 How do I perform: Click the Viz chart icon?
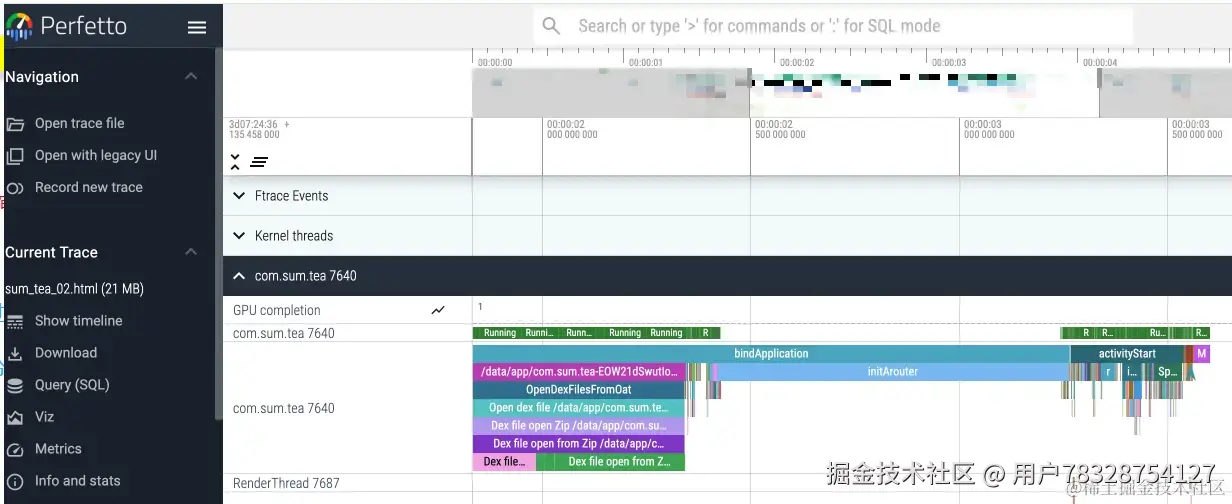tap(15, 417)
